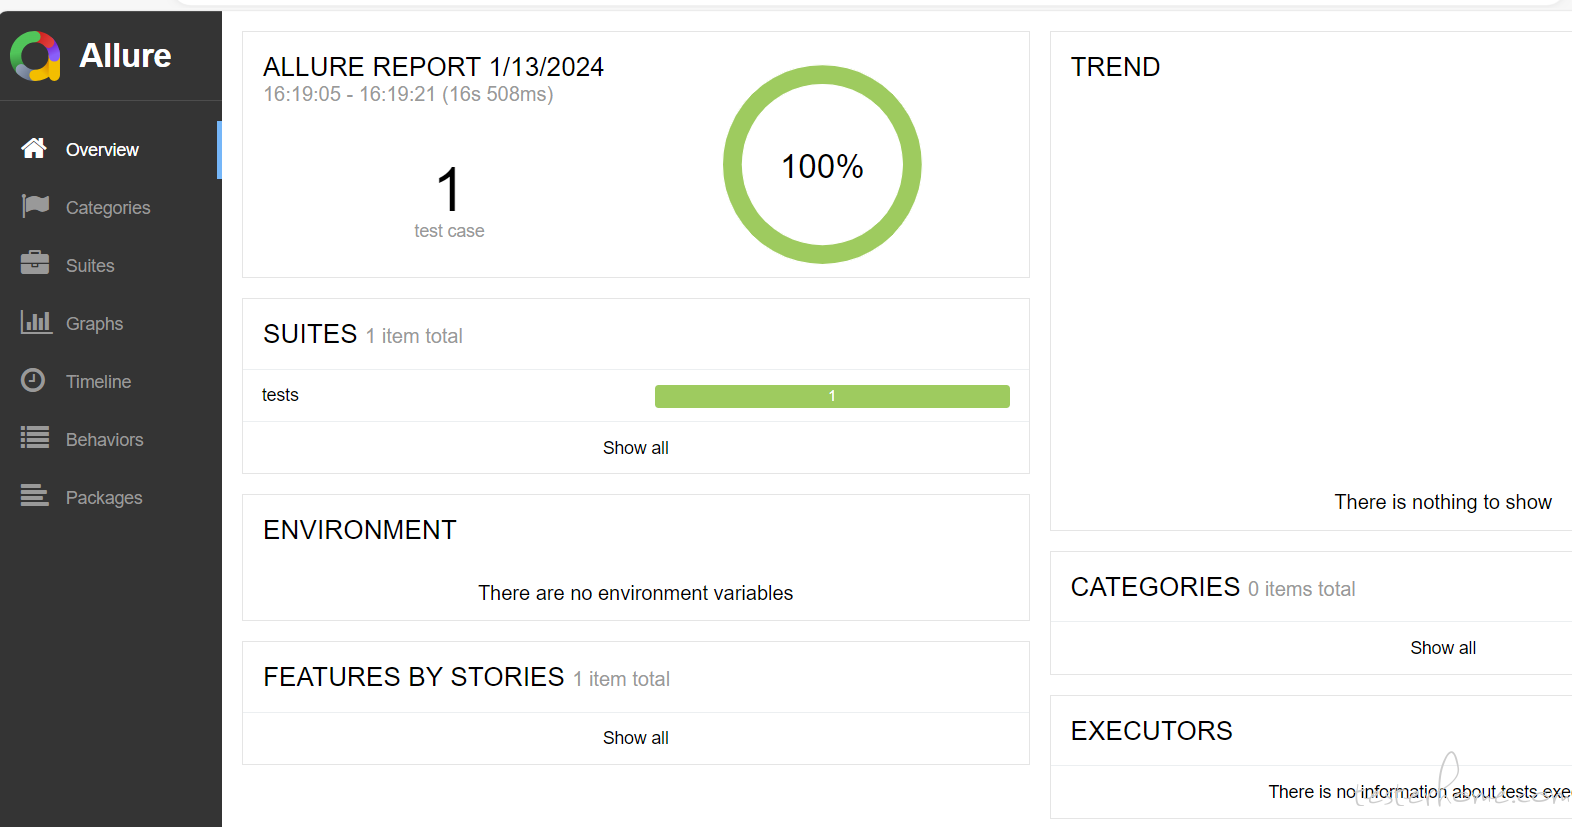The width and height of the screenshot is (1572, 827).
Task: Show all categories
Action: click(x=1443, y=648)
